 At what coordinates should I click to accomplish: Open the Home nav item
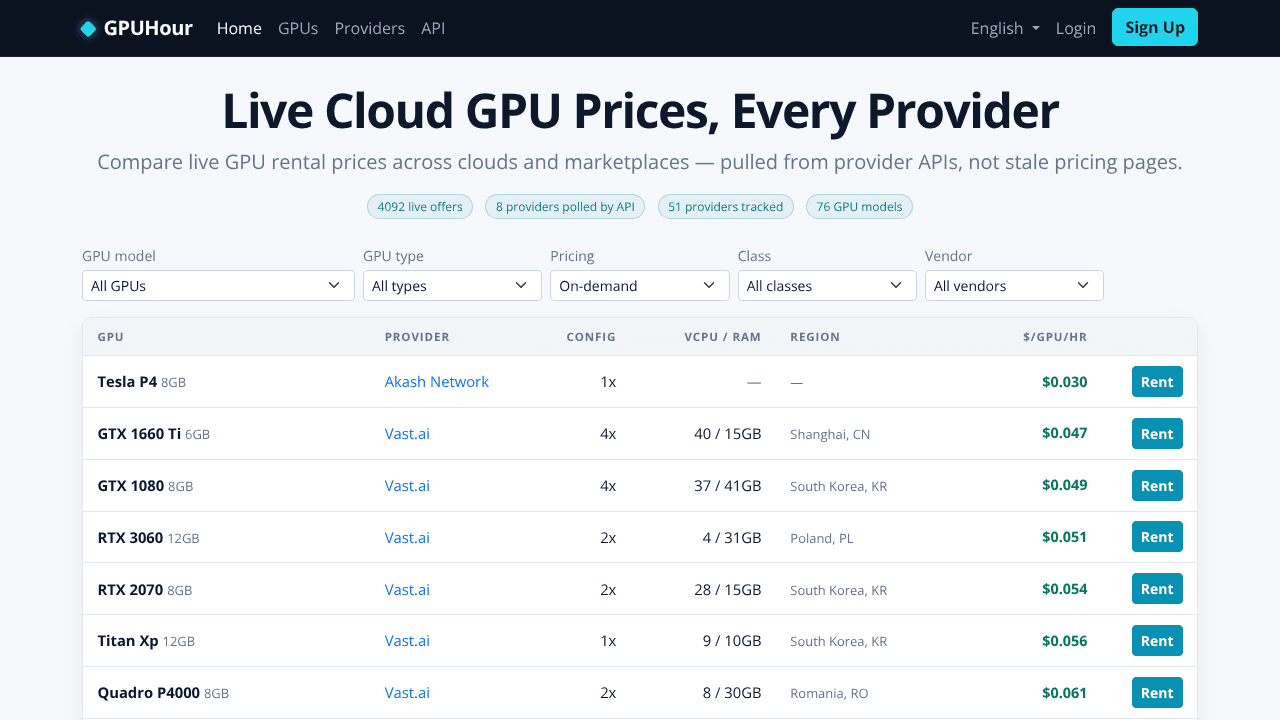(239, 28)
